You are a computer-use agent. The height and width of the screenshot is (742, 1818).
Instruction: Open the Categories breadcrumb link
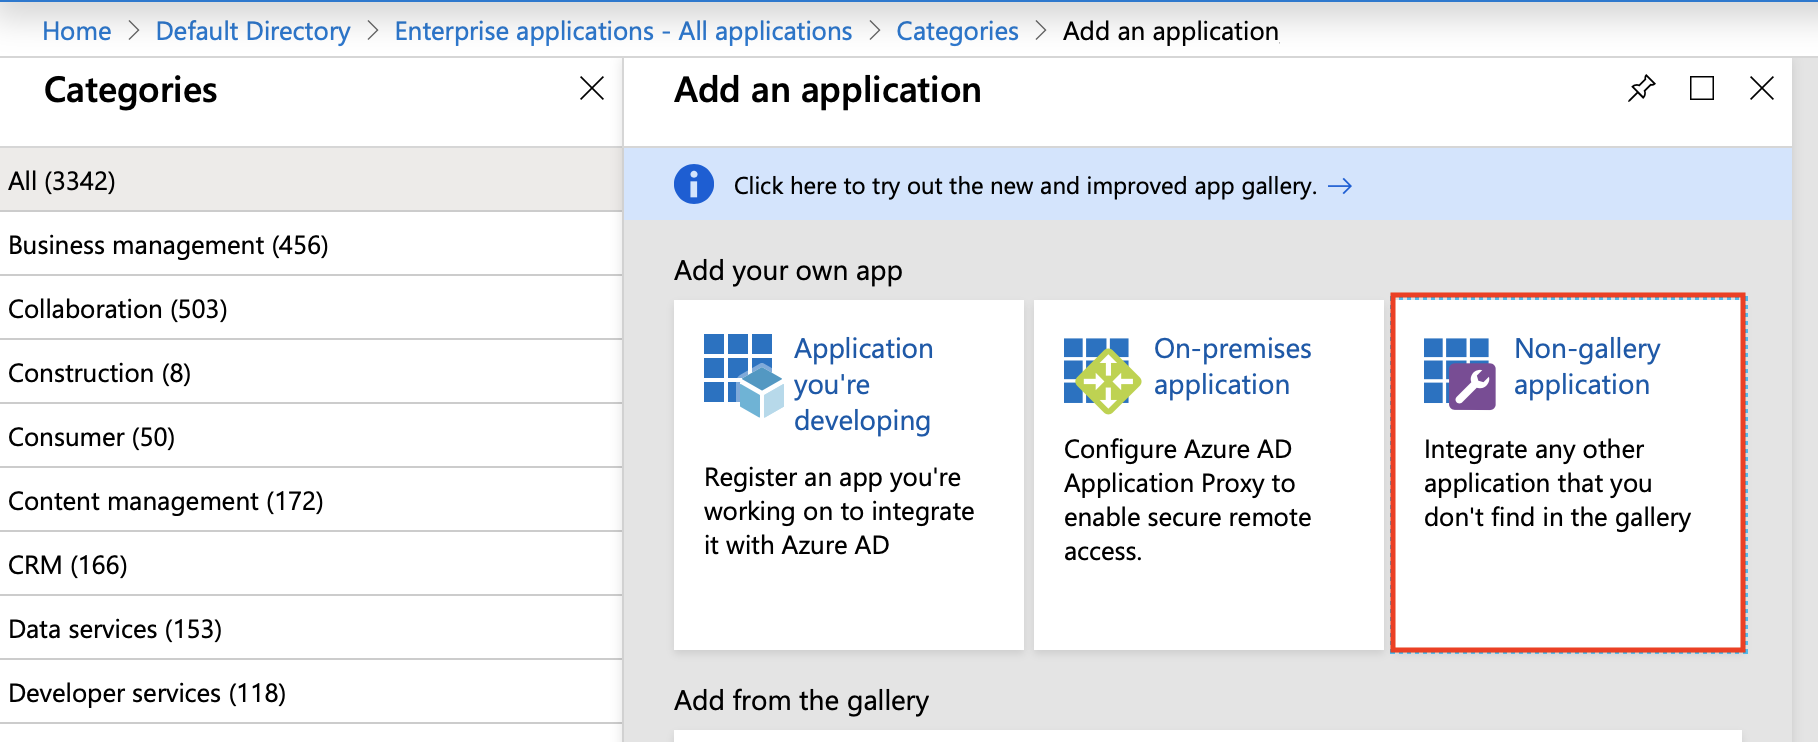(x=957, y=31)
